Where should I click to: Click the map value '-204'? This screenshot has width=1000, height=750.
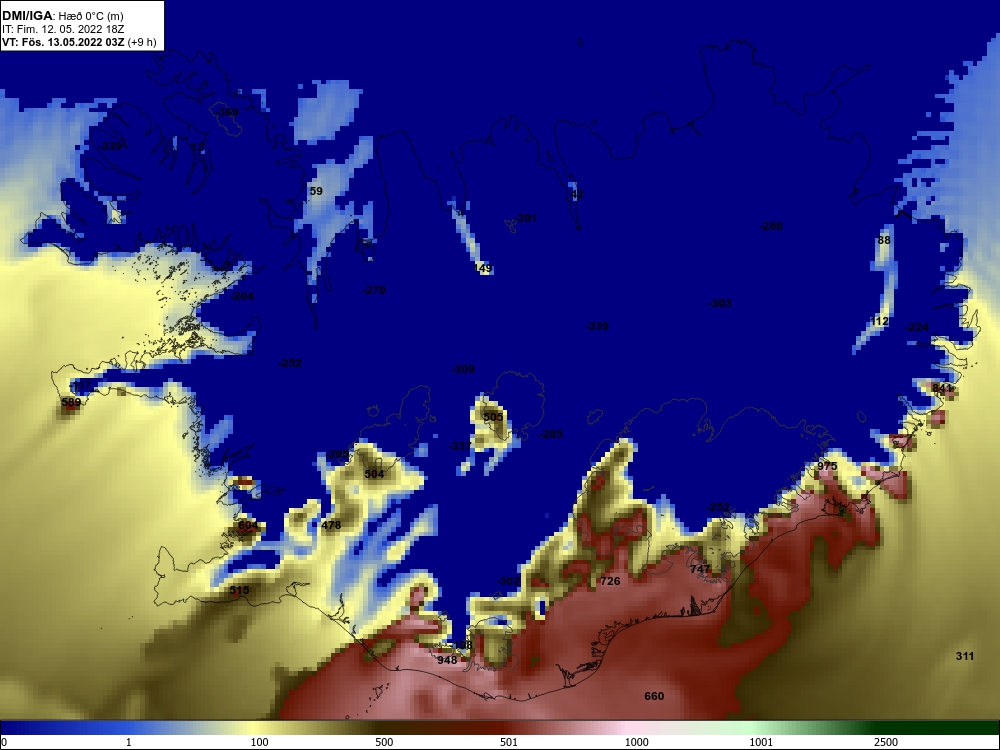[242, 296]
